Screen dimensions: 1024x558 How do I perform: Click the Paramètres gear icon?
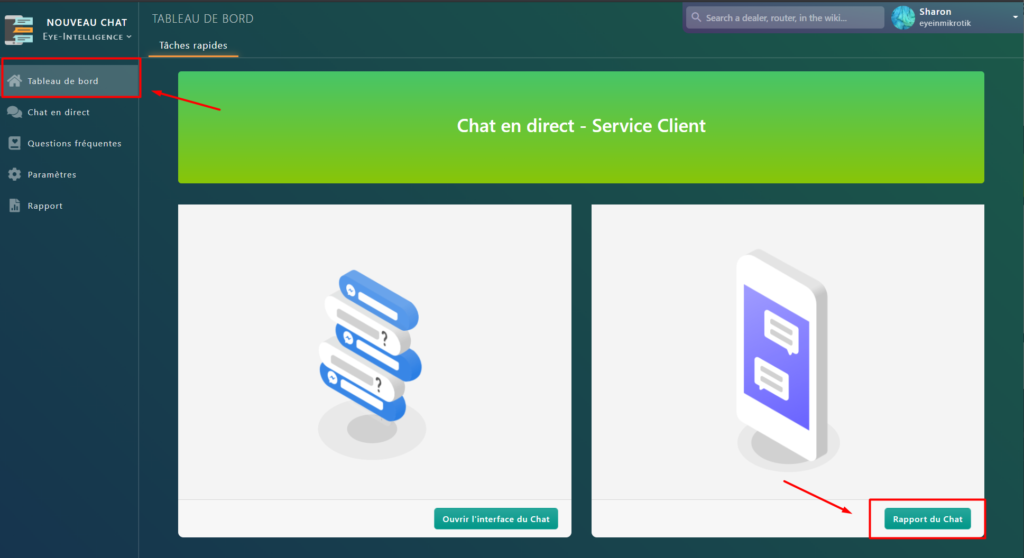(15, 174)
